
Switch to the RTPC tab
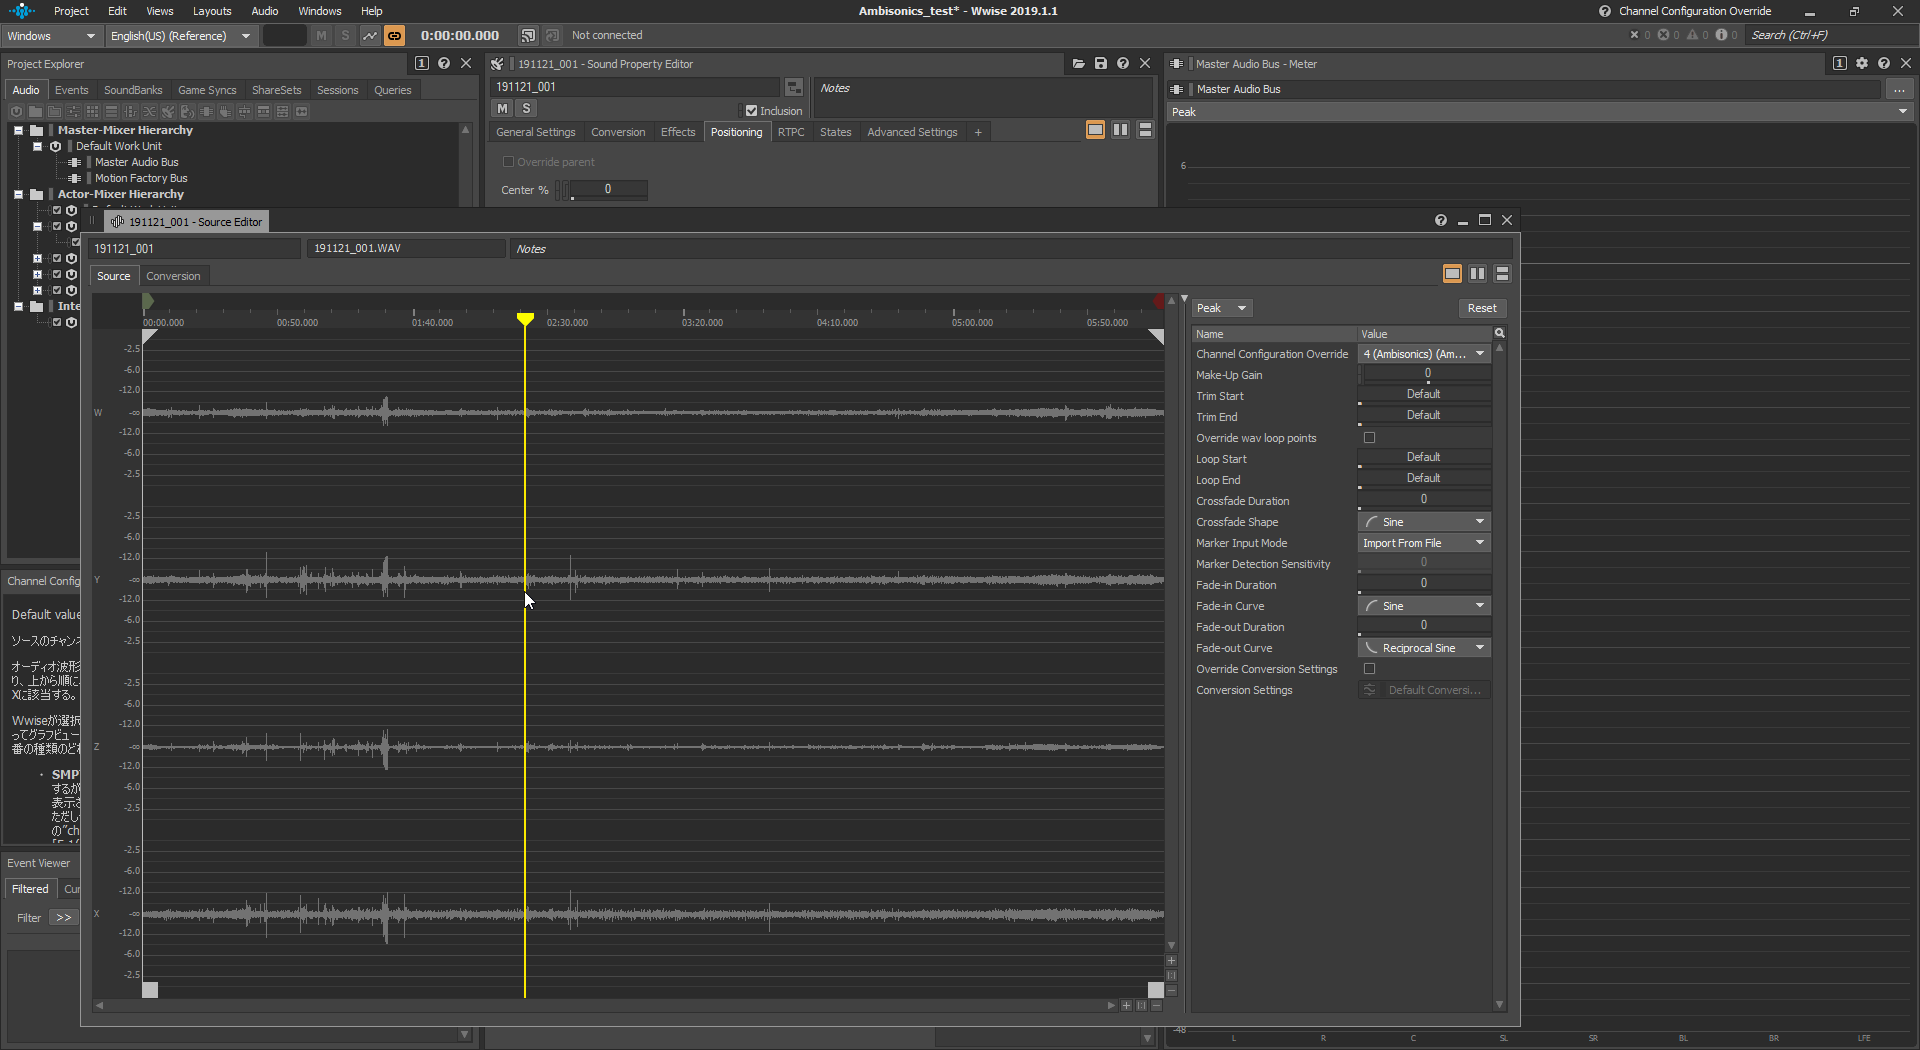791,132
